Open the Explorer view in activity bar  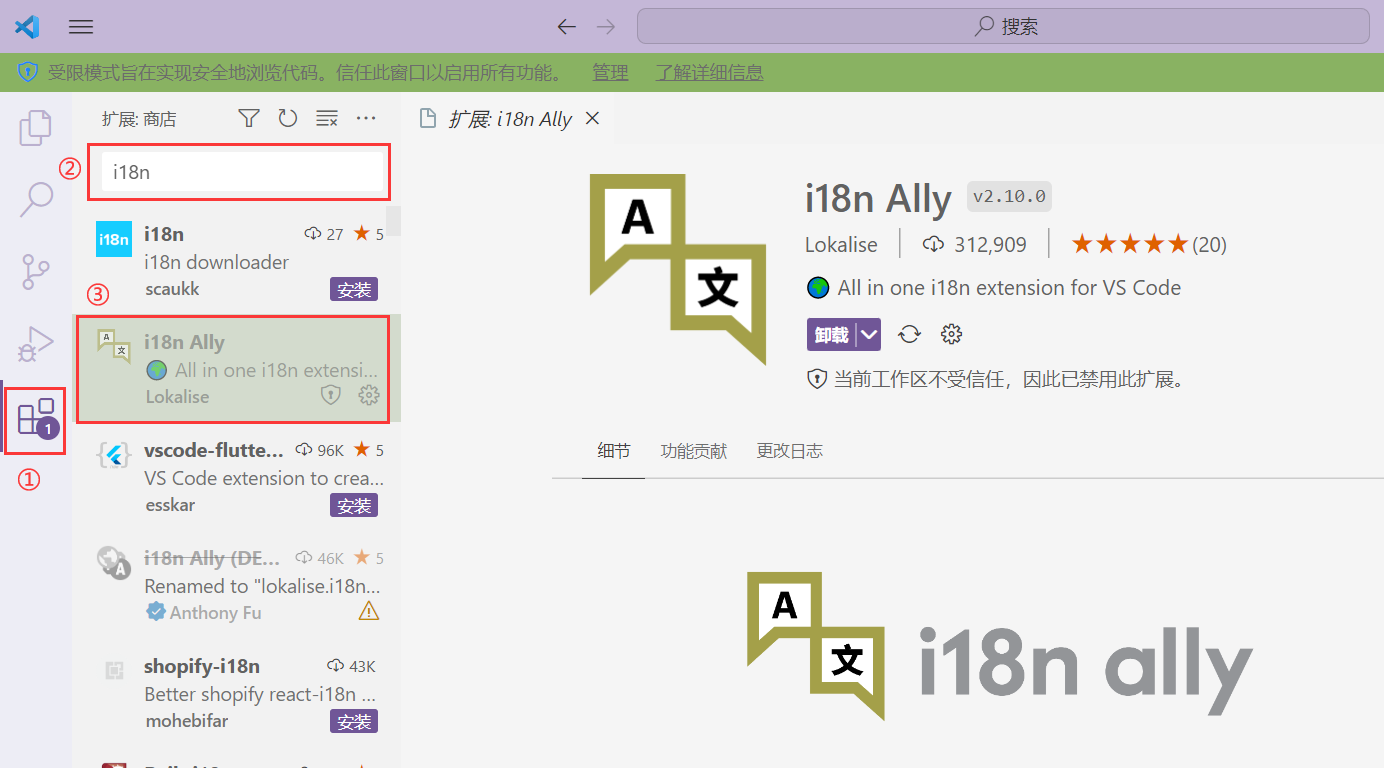tap(36, 127)
